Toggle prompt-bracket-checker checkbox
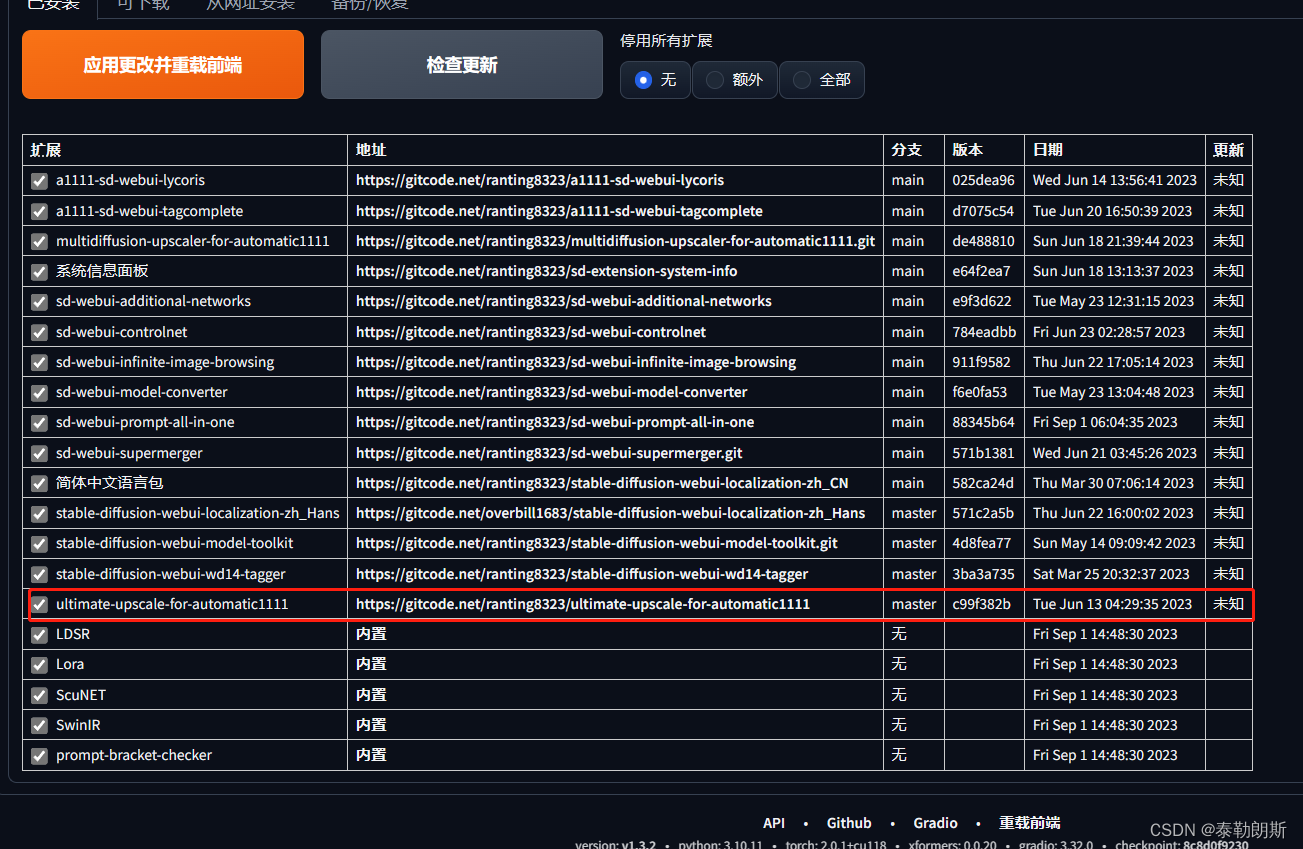The image size is (1303, 849). point(39,755)
